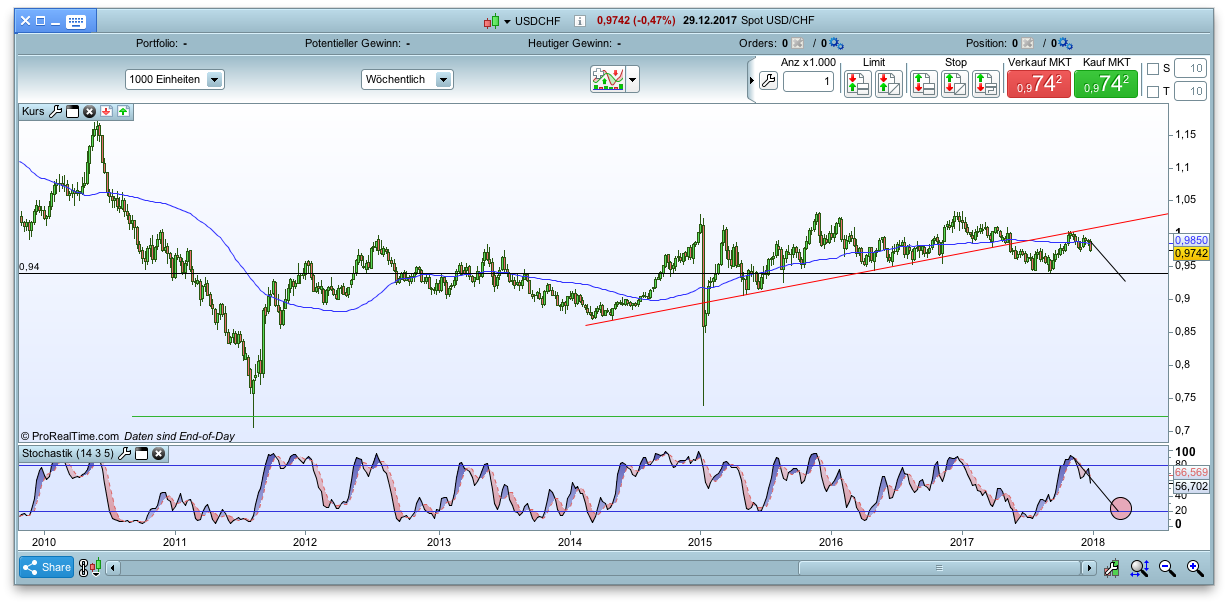The height and width of the screenshot is (605, 1228).
Task: Zoom out using the minus magnifier icon
Action: (x=1167, y=567)
